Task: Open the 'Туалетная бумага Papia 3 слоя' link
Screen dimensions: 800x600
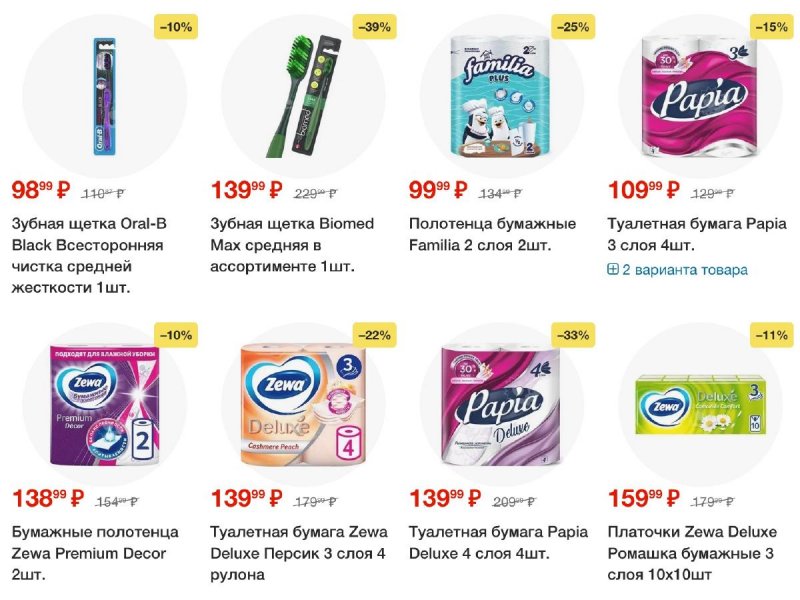Action: (x=697, y=234)
